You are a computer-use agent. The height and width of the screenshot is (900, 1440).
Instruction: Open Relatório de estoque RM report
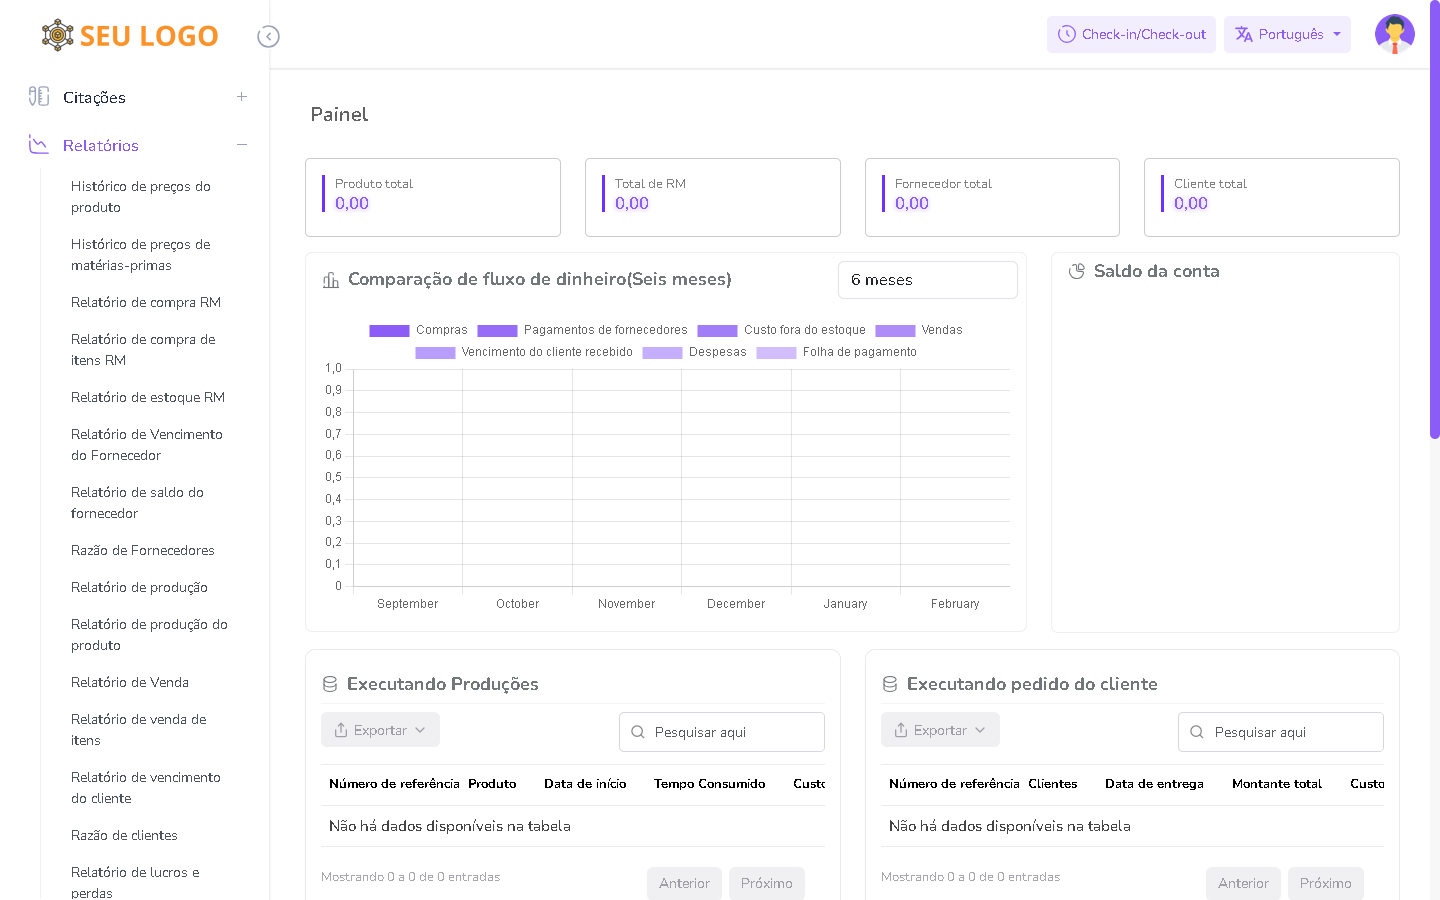(x=148, y=397)
